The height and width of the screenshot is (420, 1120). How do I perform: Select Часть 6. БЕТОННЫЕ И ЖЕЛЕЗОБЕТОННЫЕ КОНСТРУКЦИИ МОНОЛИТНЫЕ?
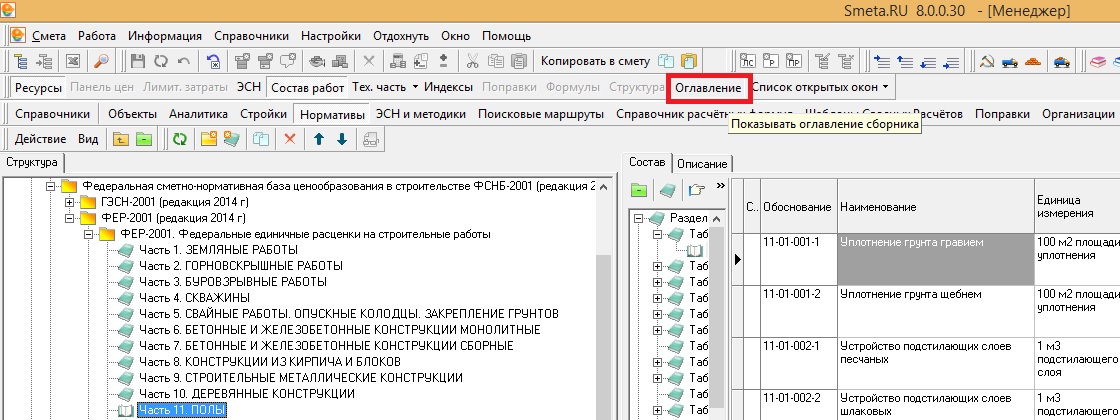pyautogui.click(x=340, y=330)
